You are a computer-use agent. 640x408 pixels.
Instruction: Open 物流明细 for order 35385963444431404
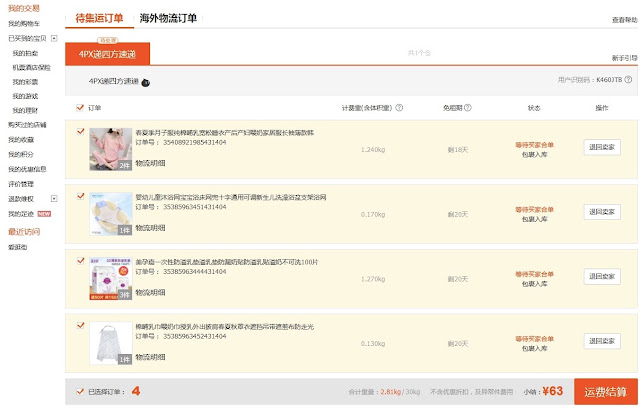(151, 292)
